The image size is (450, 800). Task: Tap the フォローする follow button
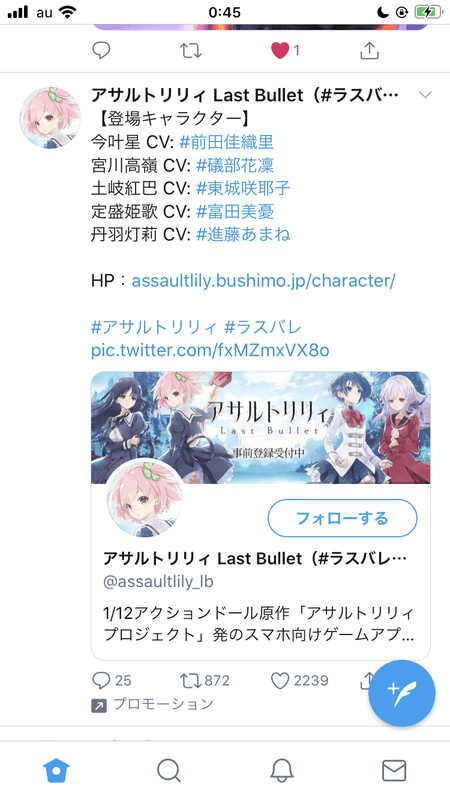(342, 518)
